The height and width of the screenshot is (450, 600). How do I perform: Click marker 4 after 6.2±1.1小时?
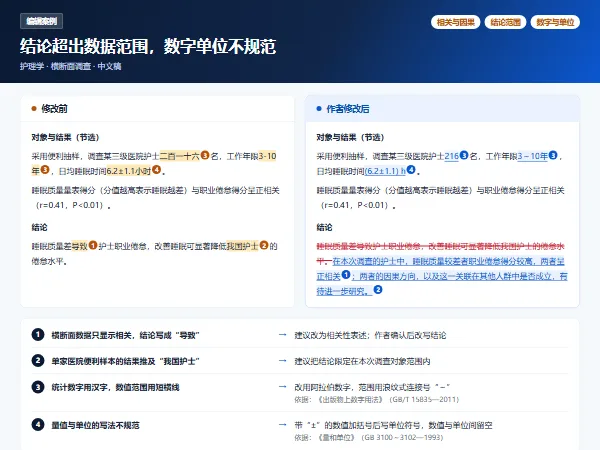(x=157, y=170)
